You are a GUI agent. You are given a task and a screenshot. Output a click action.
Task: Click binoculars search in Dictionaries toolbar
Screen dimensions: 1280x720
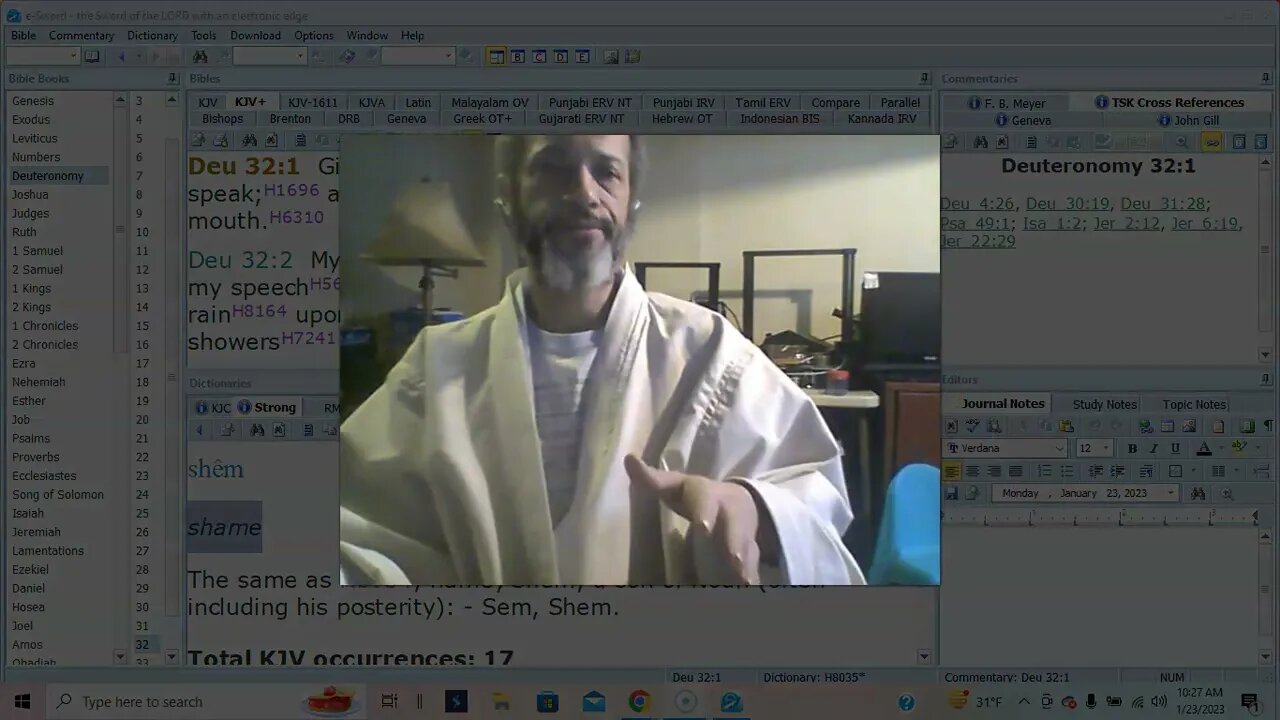click(257, 430)
